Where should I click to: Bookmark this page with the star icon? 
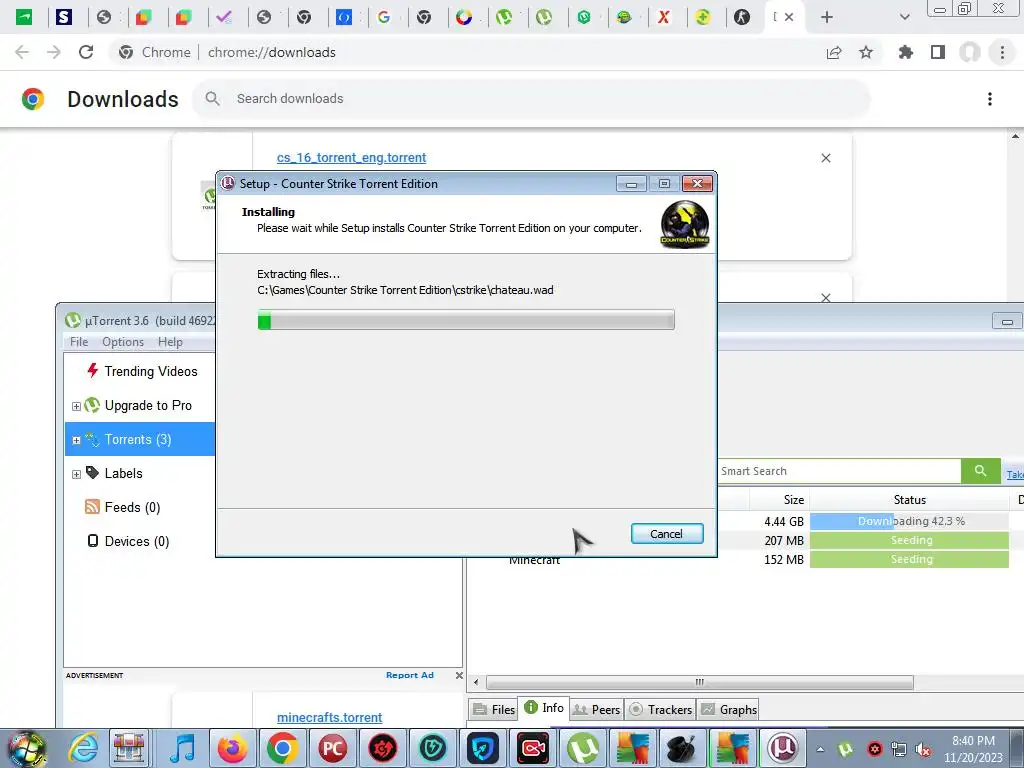[x=865, y=52]
